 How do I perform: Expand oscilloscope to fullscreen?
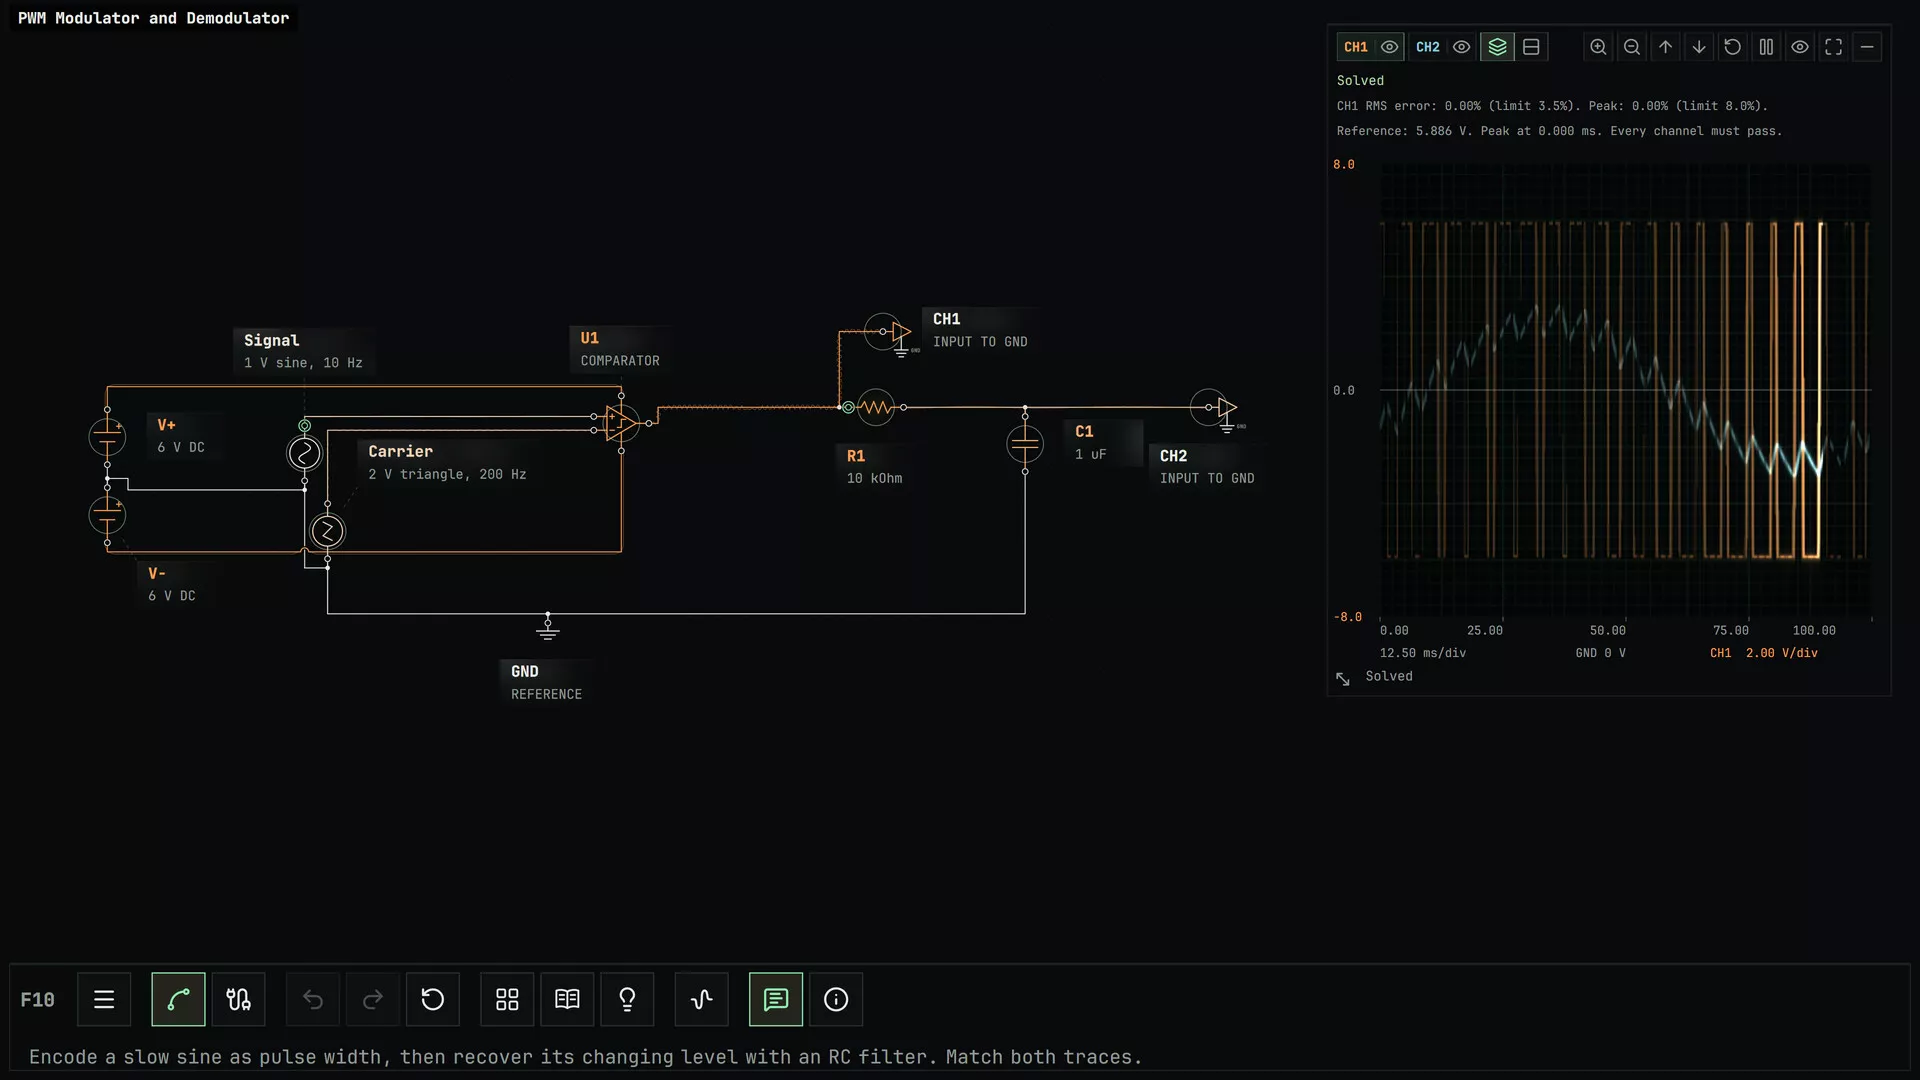click(x=1833, y=47)
